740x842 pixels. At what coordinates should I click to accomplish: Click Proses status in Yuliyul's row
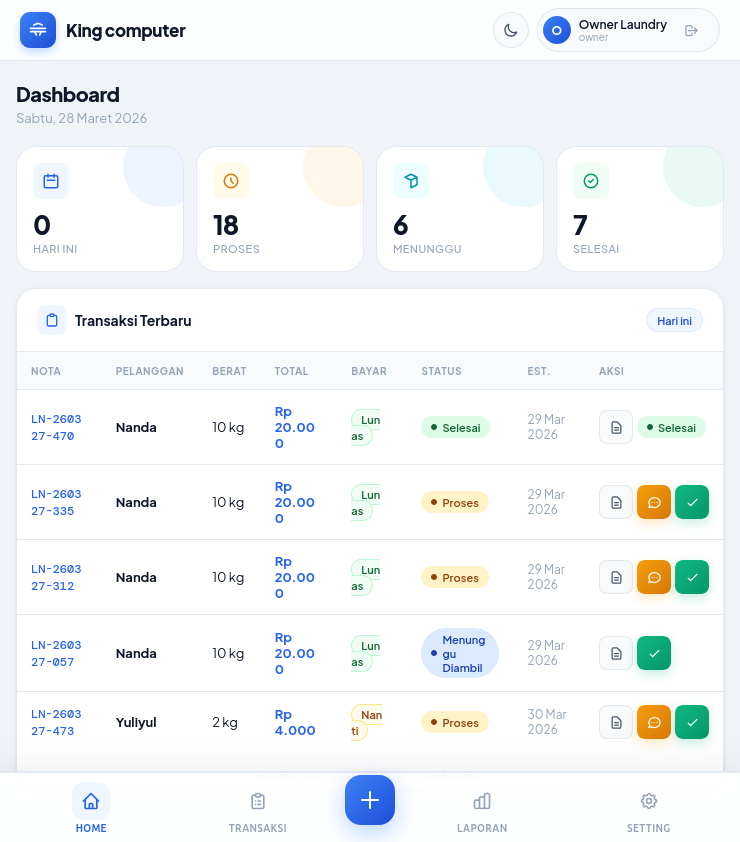(455, 723)
